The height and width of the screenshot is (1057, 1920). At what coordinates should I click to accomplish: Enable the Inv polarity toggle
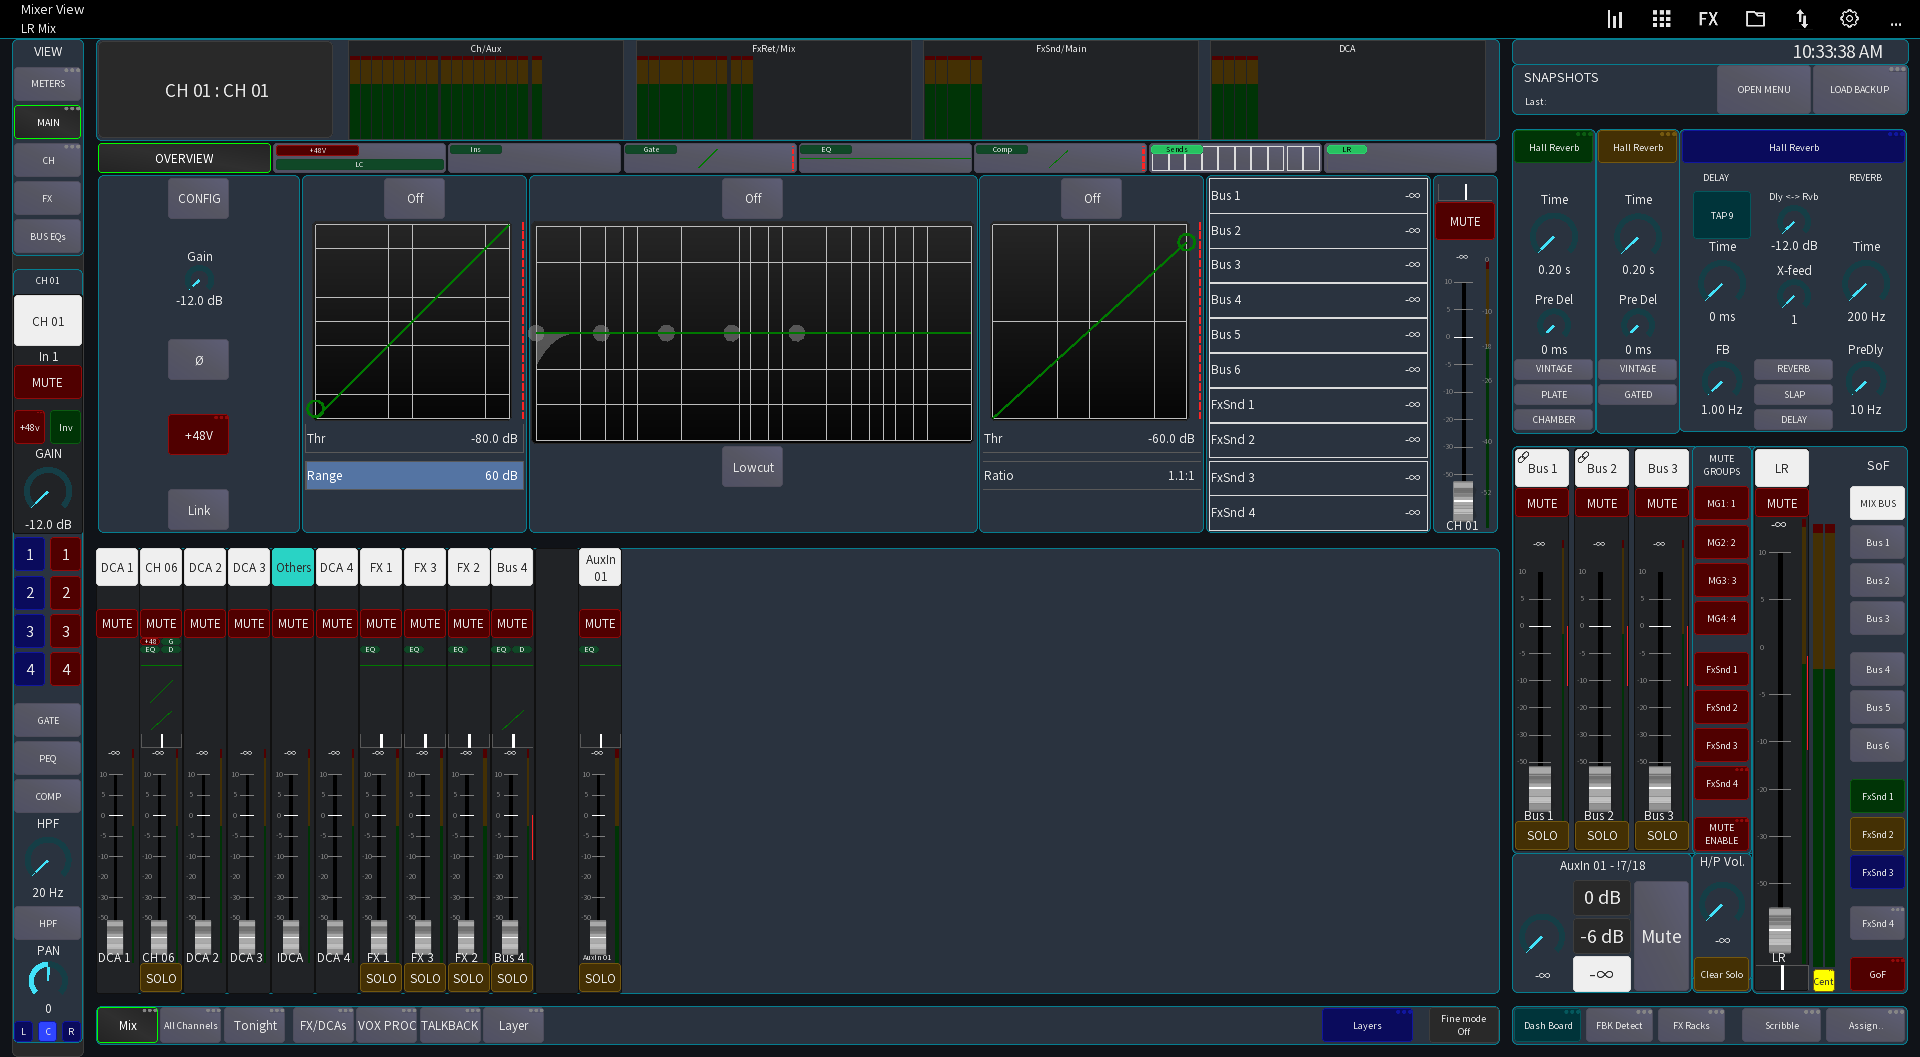(x=65, y=427)
